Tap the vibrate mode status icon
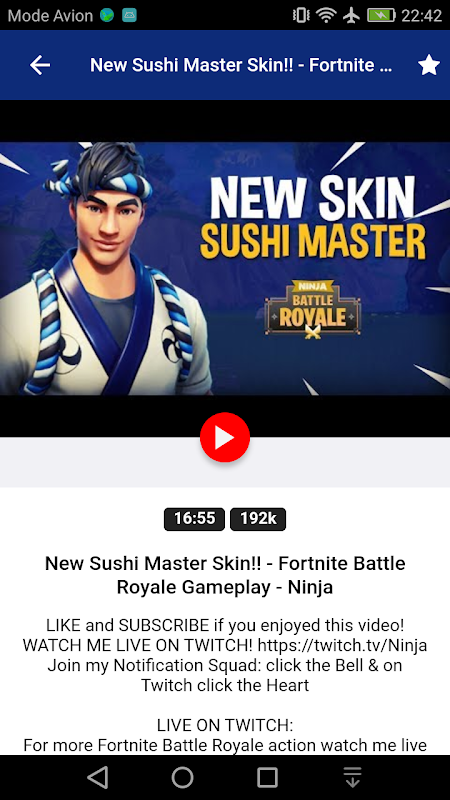 point(301,15)
